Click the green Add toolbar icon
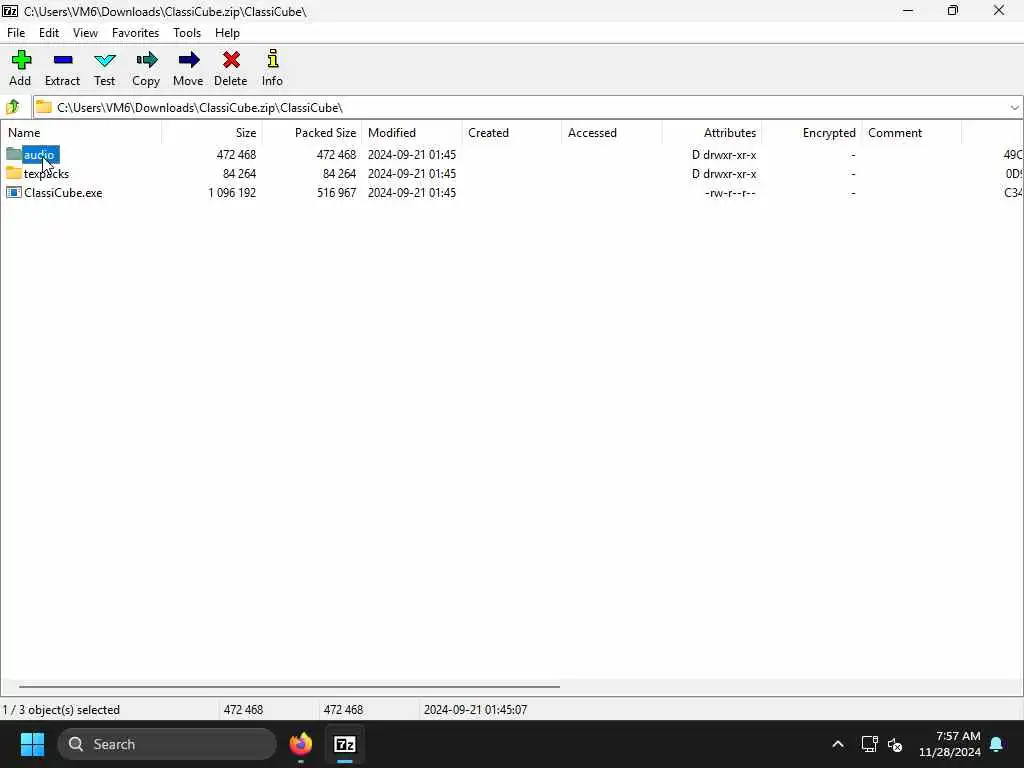This screenshot has height=768, width=1024. (21, 60)
